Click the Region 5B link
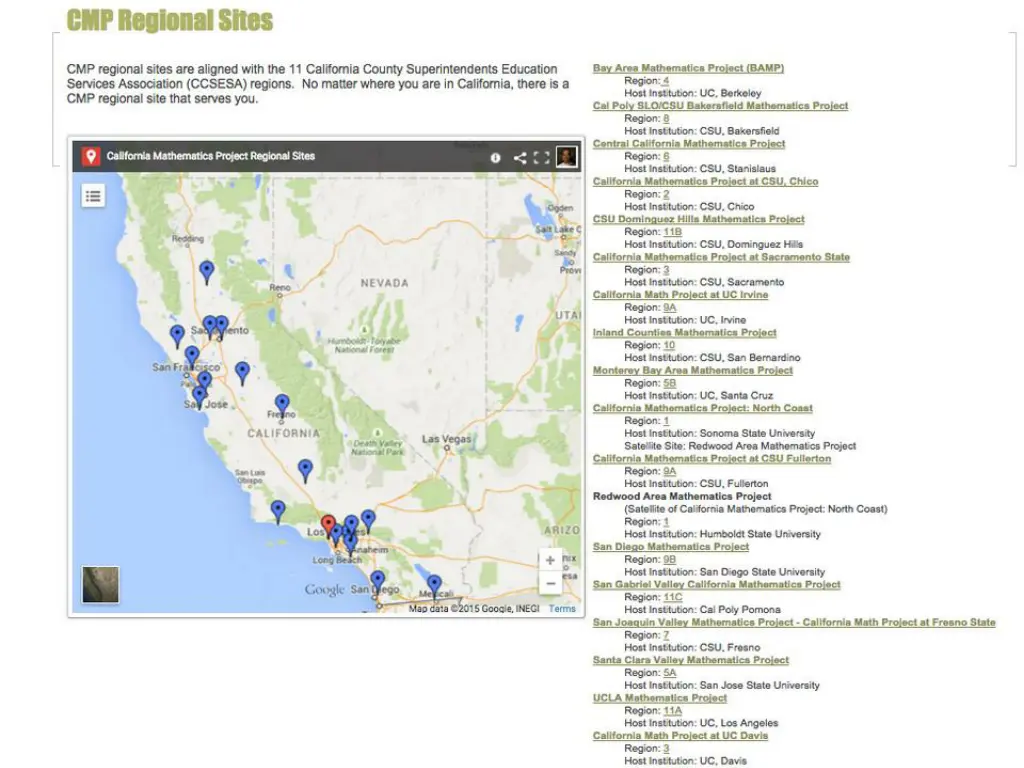 click(x=669, y=384)
